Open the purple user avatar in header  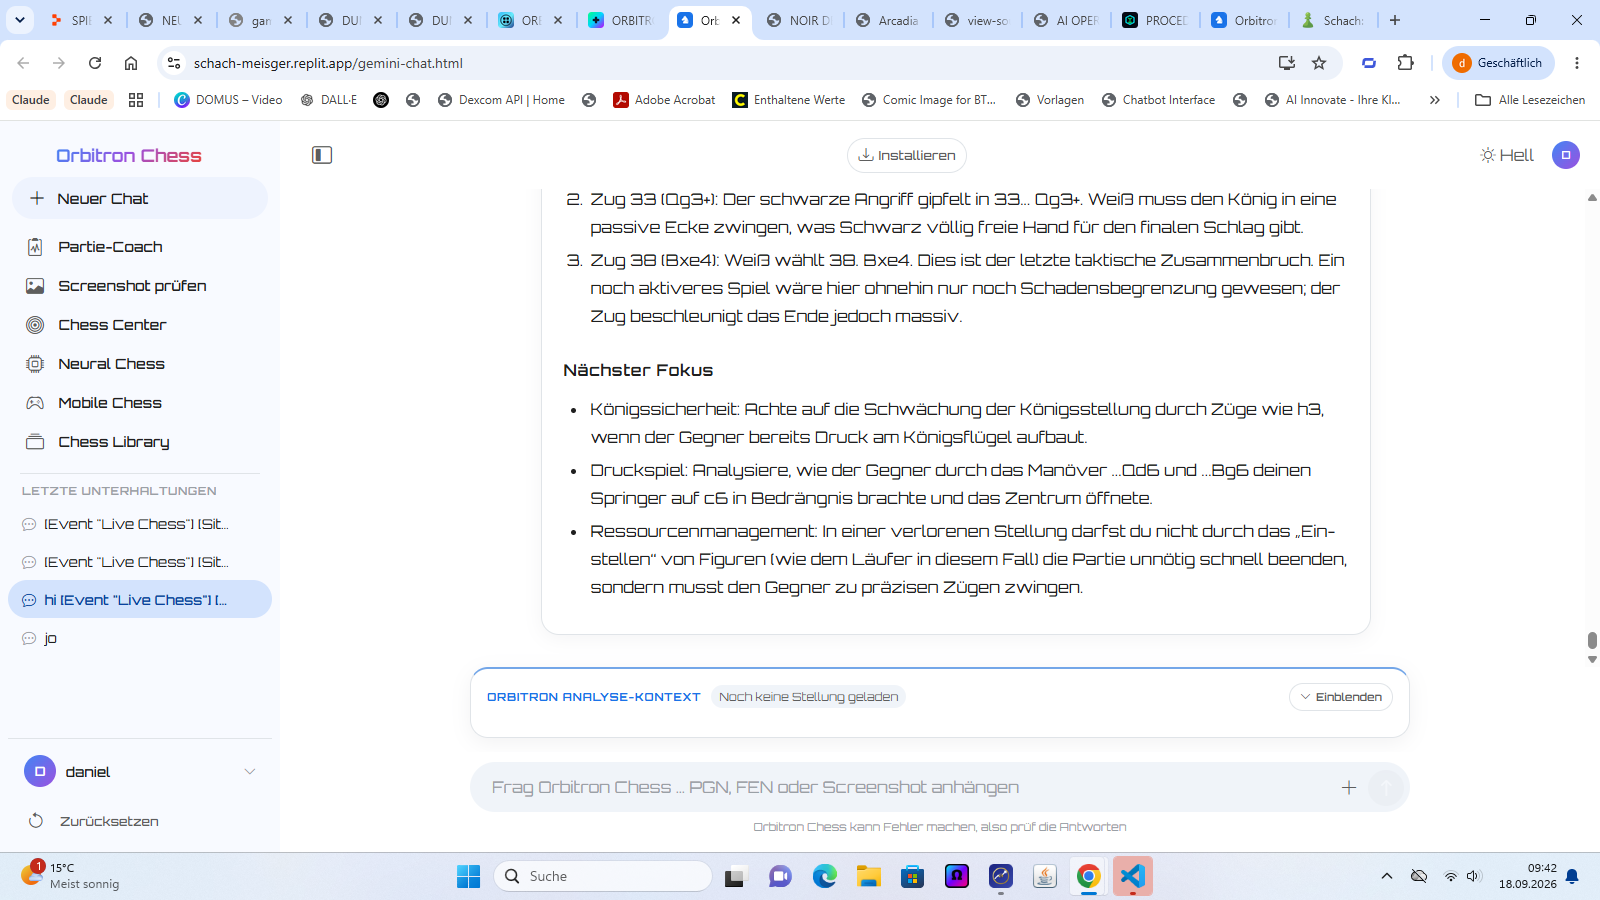(x=1566, y=155)
